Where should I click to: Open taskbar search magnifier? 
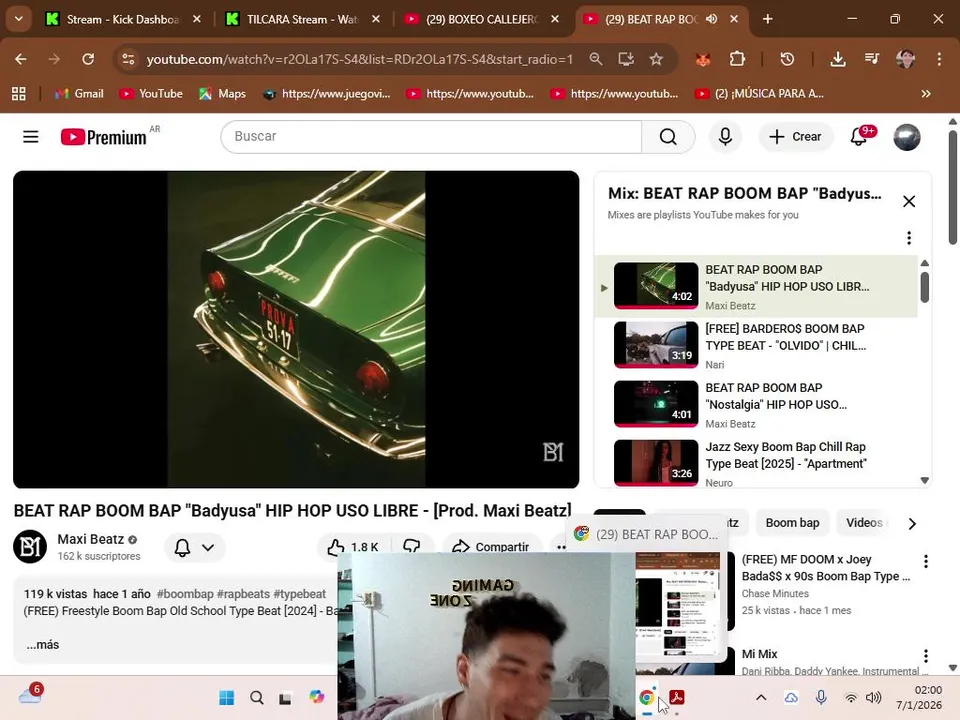point(257,697)
